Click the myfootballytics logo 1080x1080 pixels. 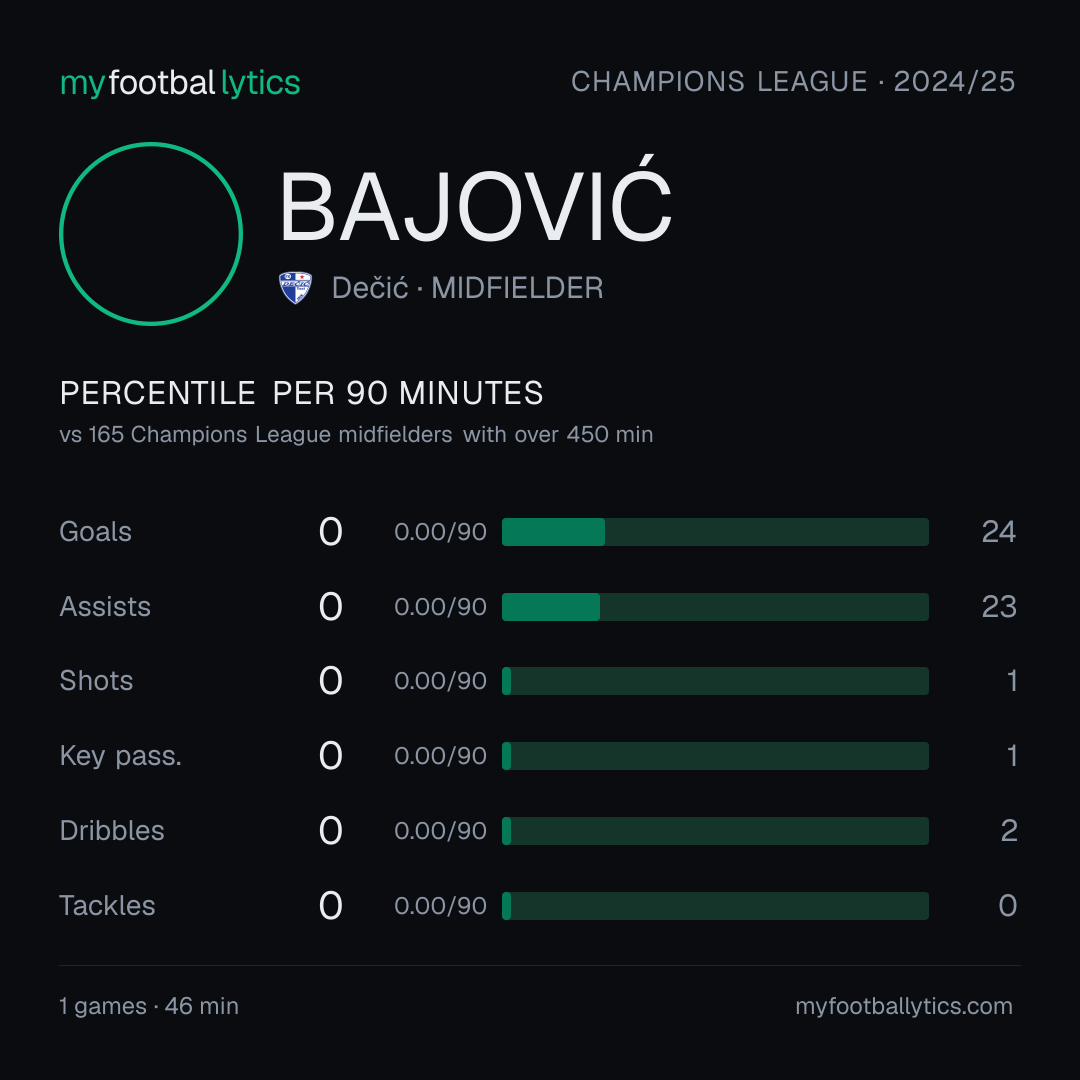pos(180,83)
